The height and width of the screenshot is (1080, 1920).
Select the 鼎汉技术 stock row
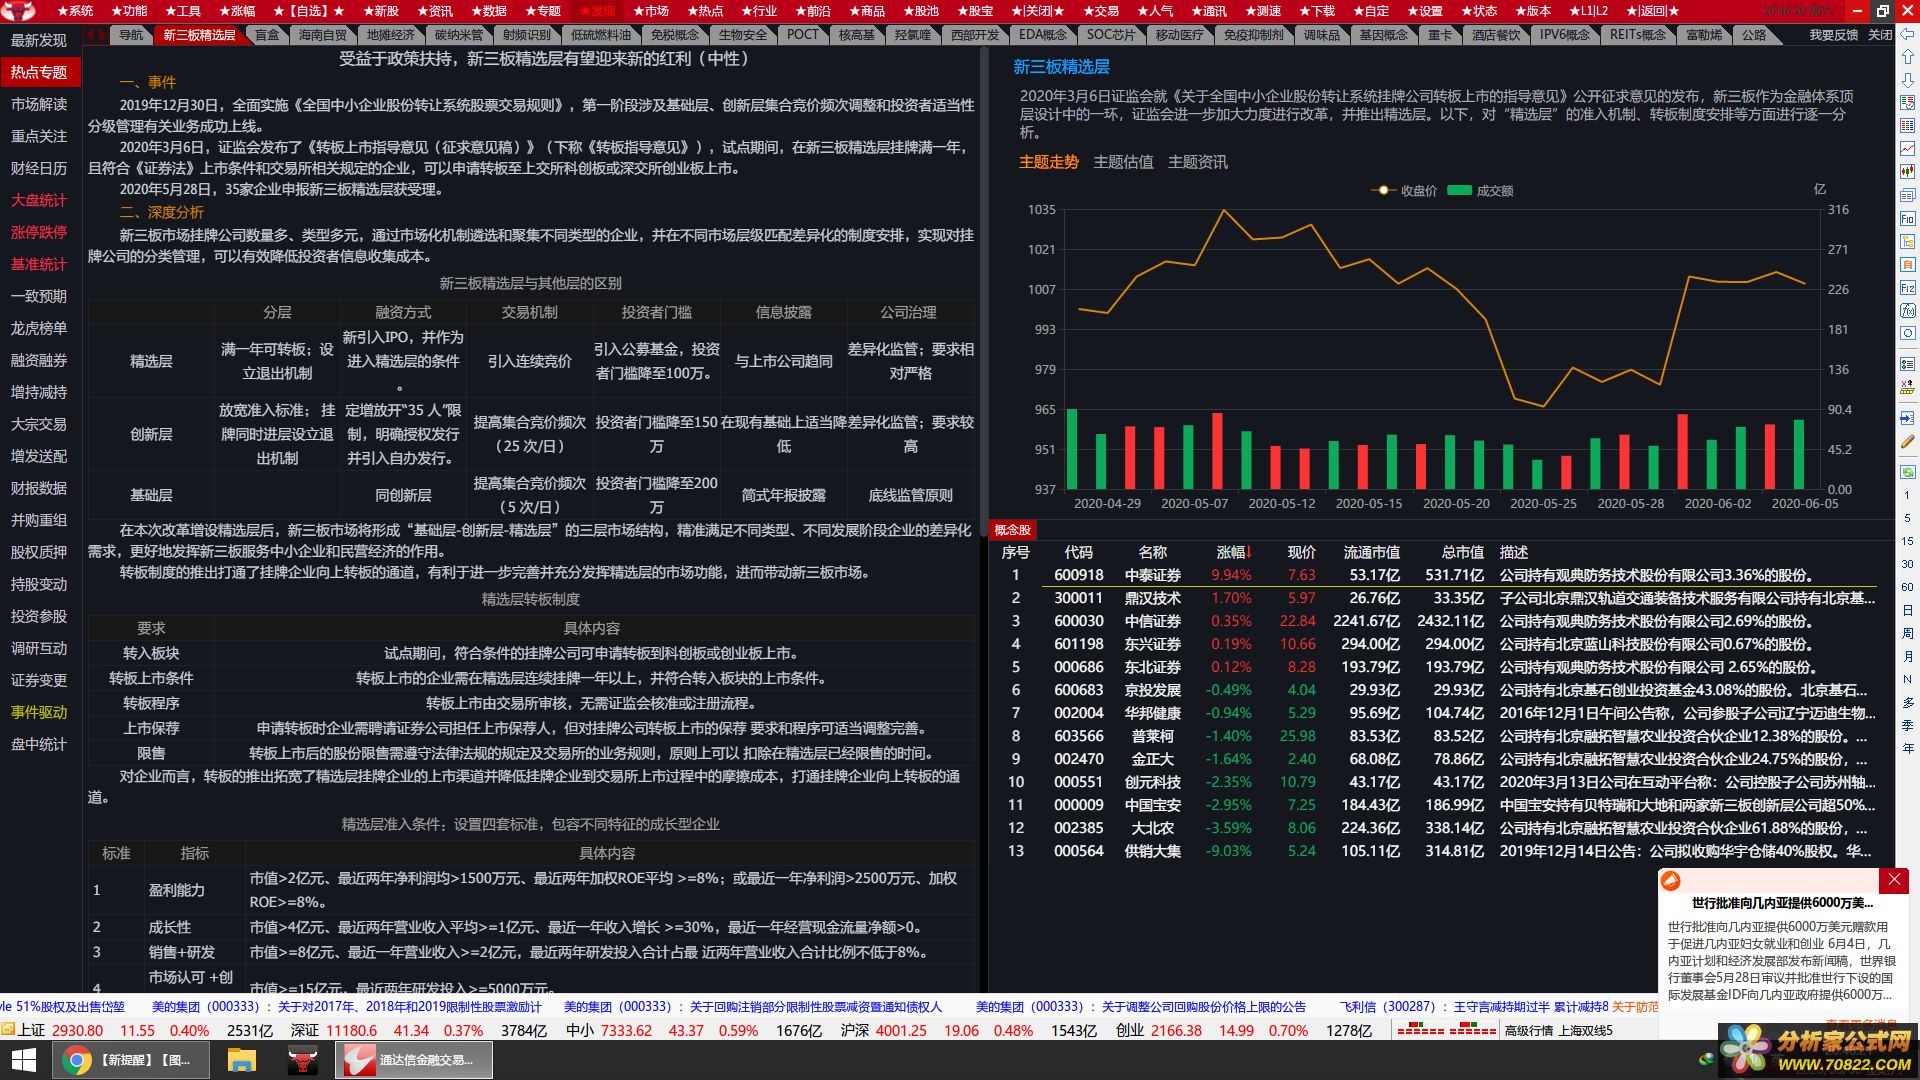click(1433, 598)
